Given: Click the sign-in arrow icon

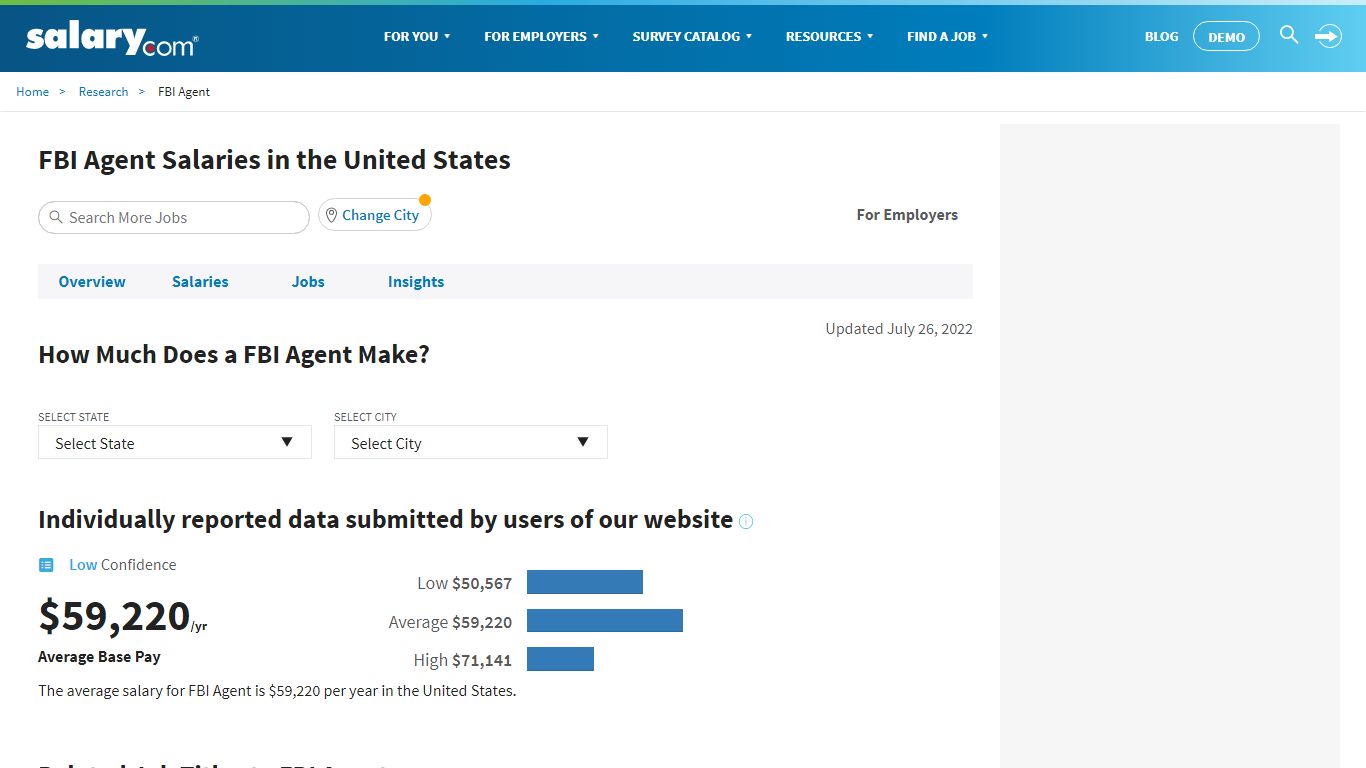Looking at the screenshot, I should pyautogui.click(x=1328, y=36).
